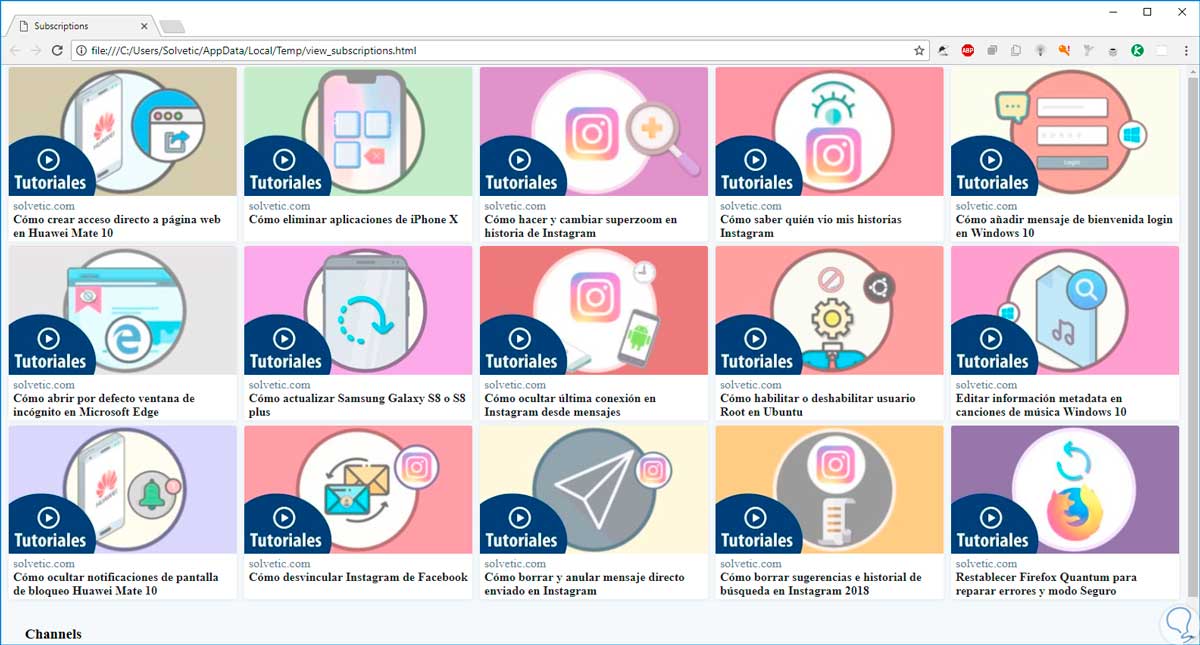Screen dimensions: 1200x645
Task: Open 'Cómo añadir mensaje de bienvenida login' link
Action: pyautogui.click(x=1064, y=226)
